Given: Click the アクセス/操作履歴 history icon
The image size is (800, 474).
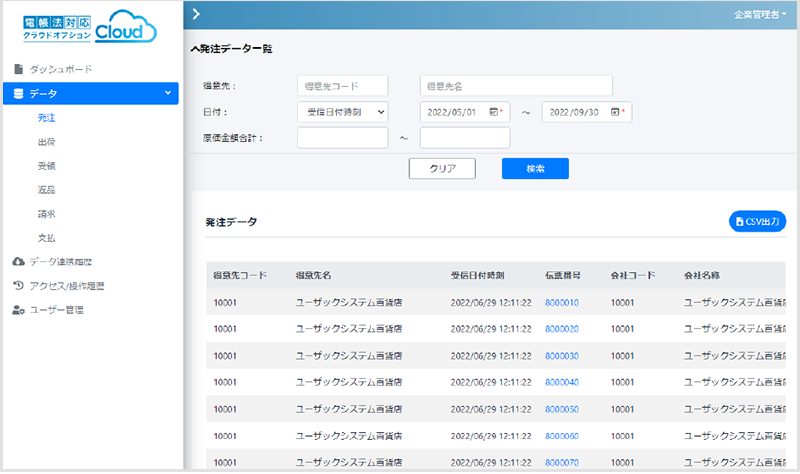Looking at the screenshot, I should click(19, 286).
